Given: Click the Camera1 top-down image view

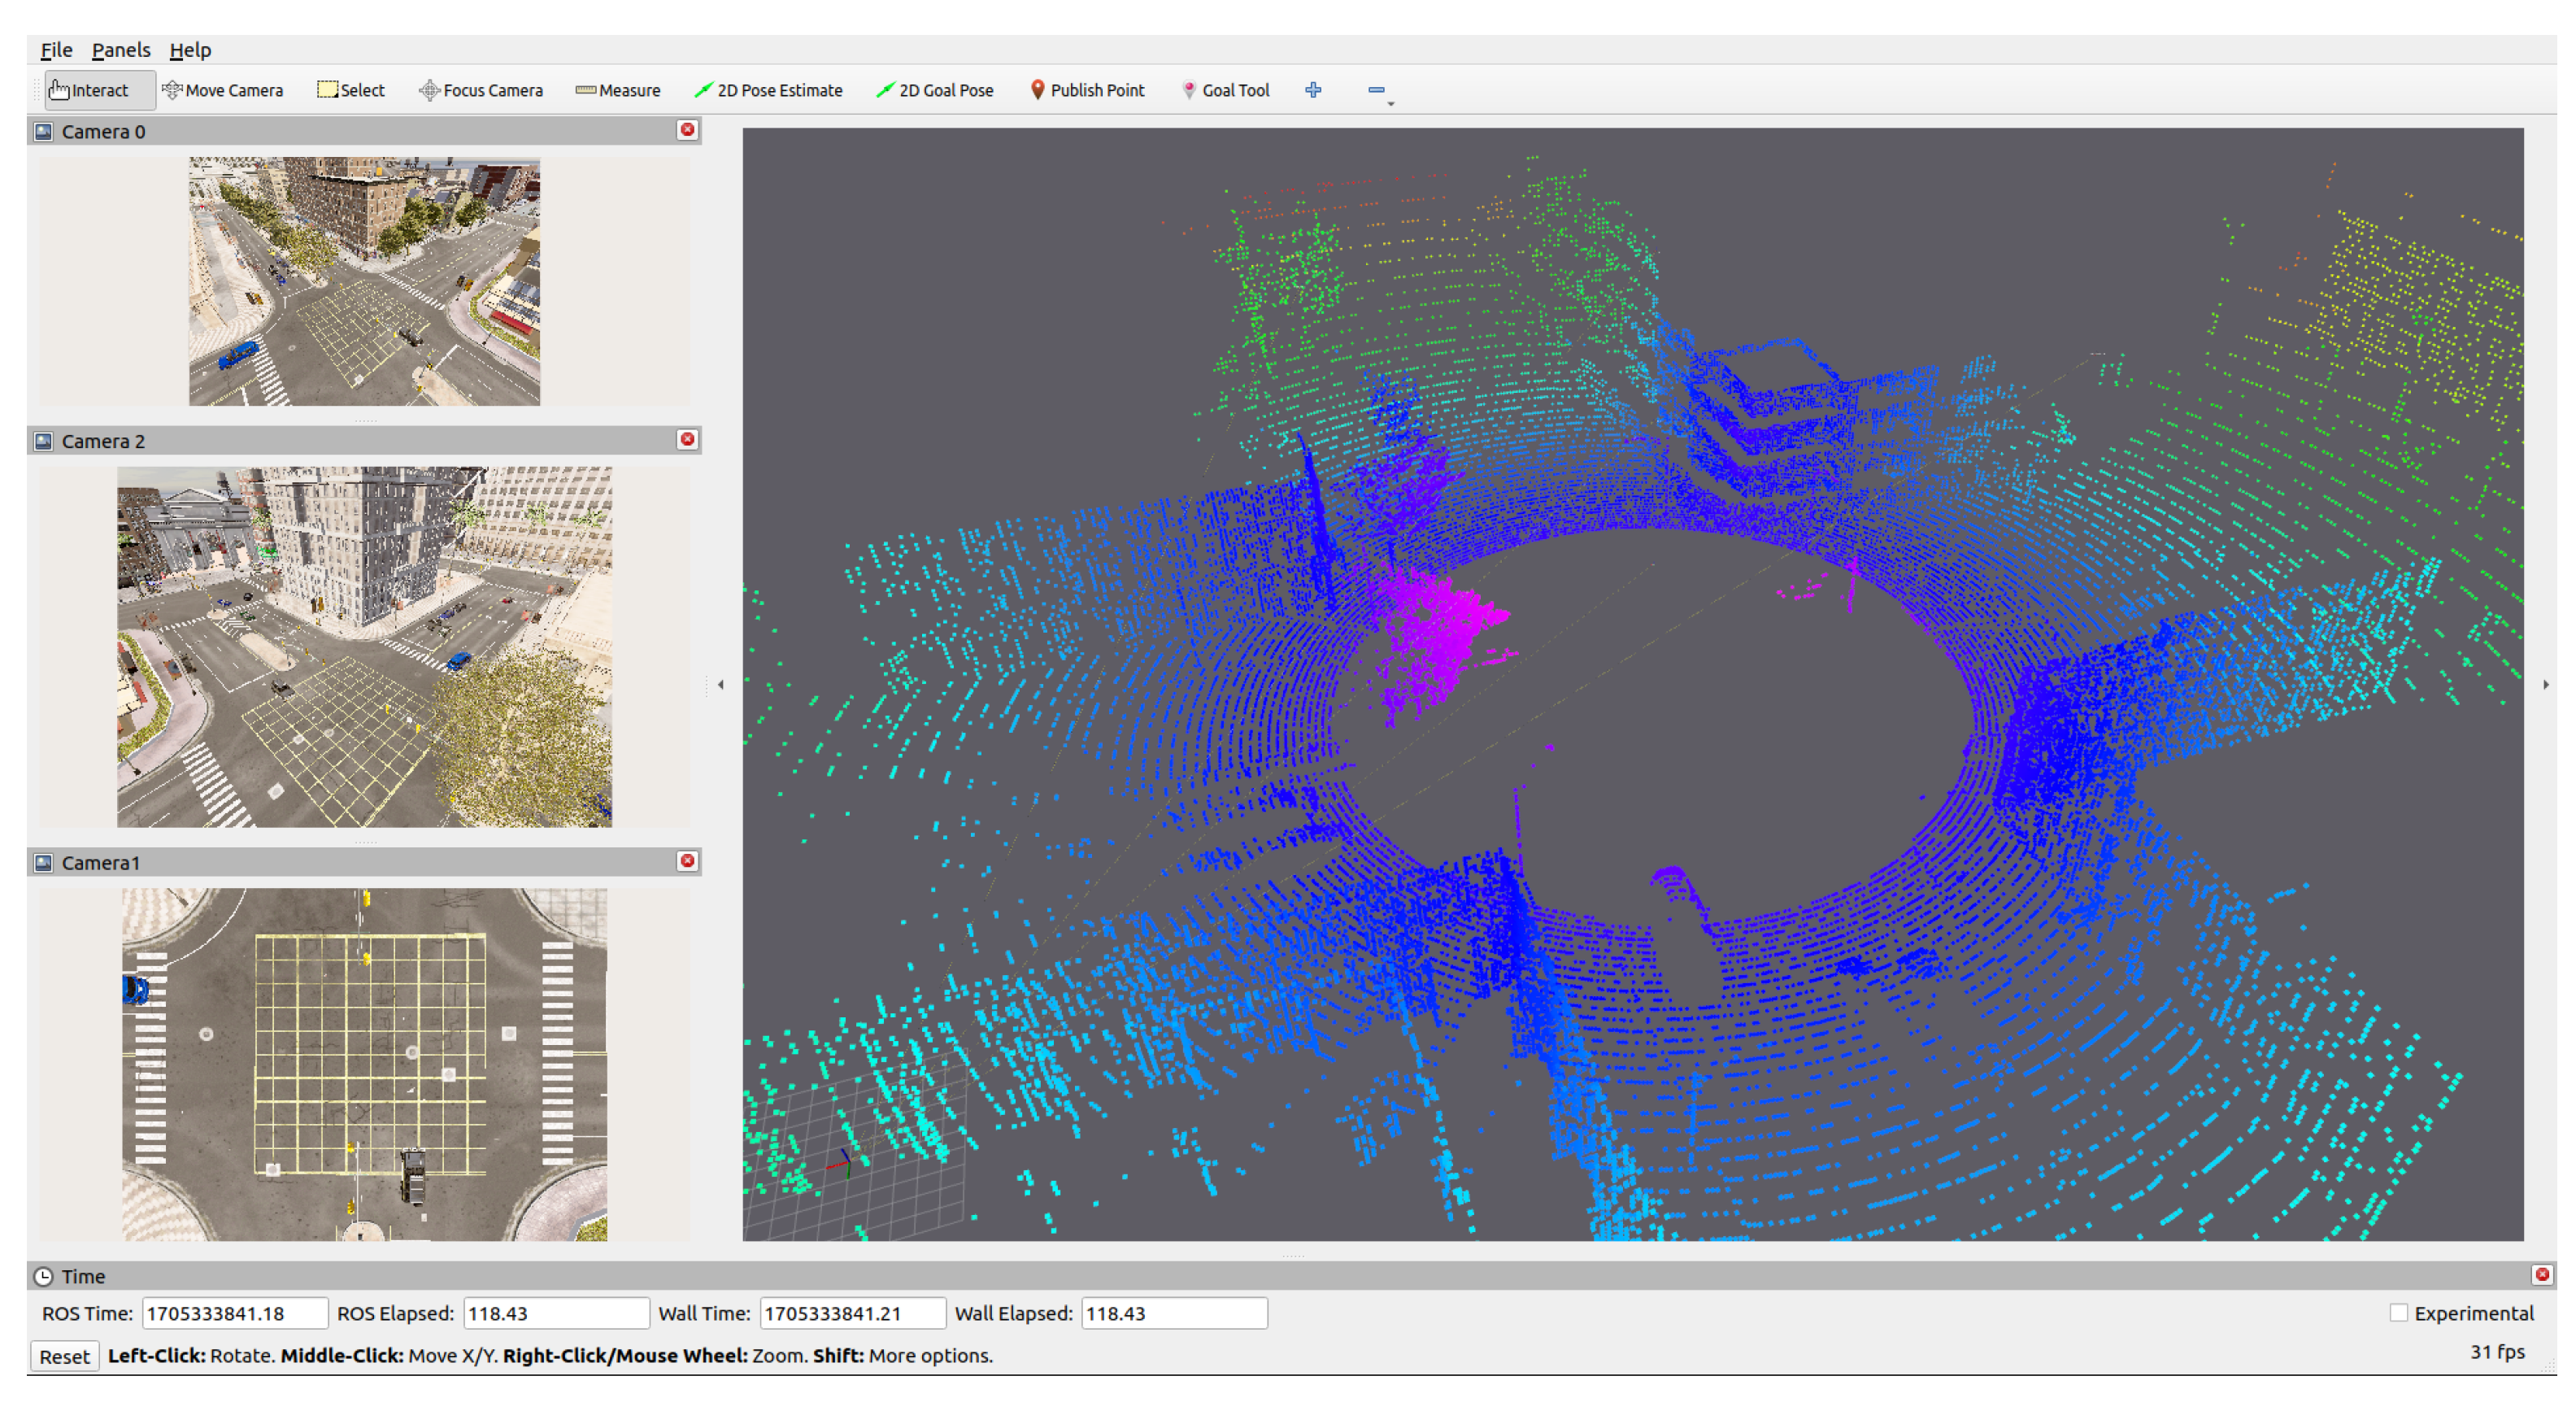Looking at the screenshot, I should (364, 1064).
